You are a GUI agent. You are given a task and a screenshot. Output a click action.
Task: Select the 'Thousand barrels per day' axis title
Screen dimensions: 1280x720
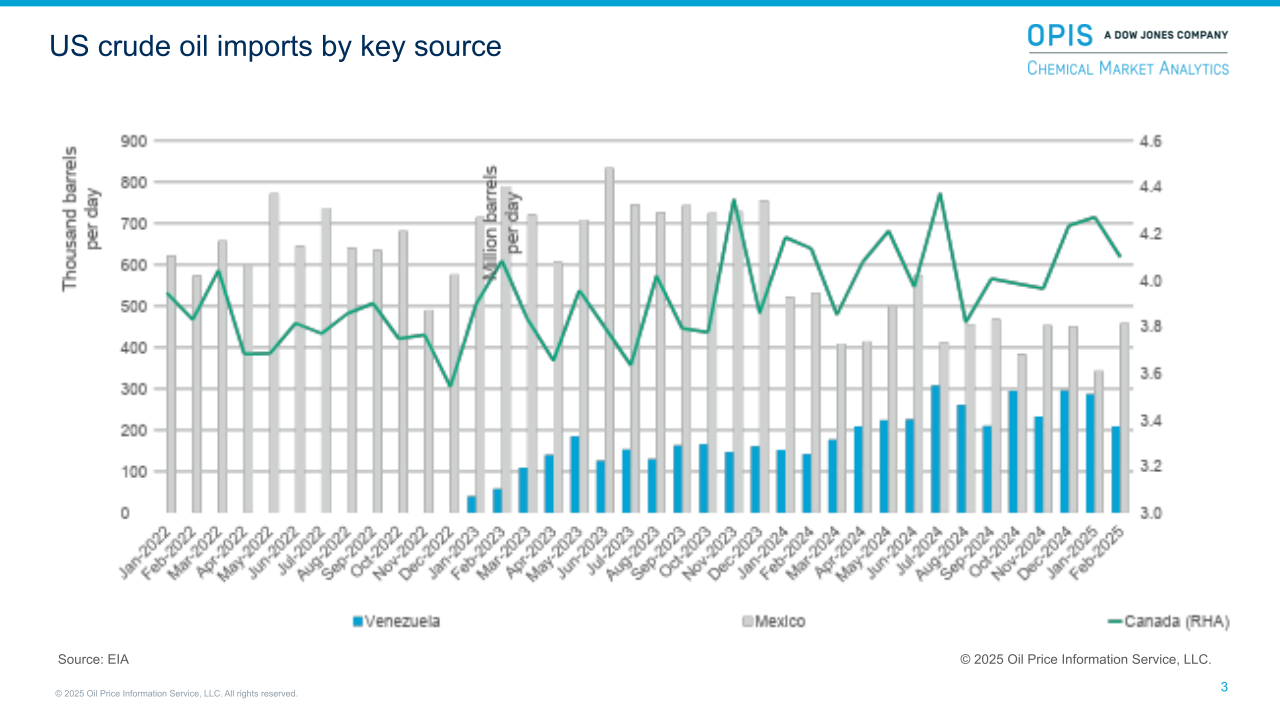click(81, 218)
